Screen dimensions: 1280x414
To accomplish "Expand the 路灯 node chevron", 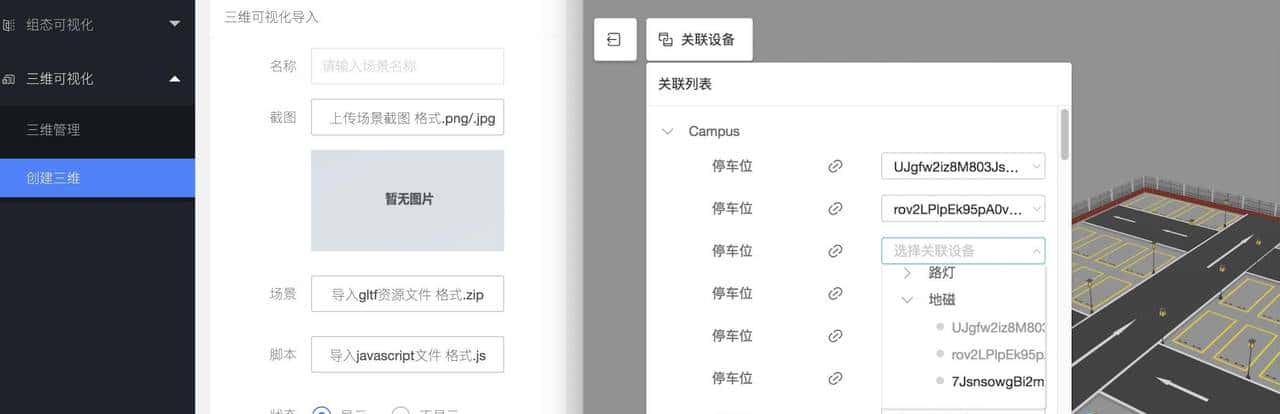I will 907,272.
